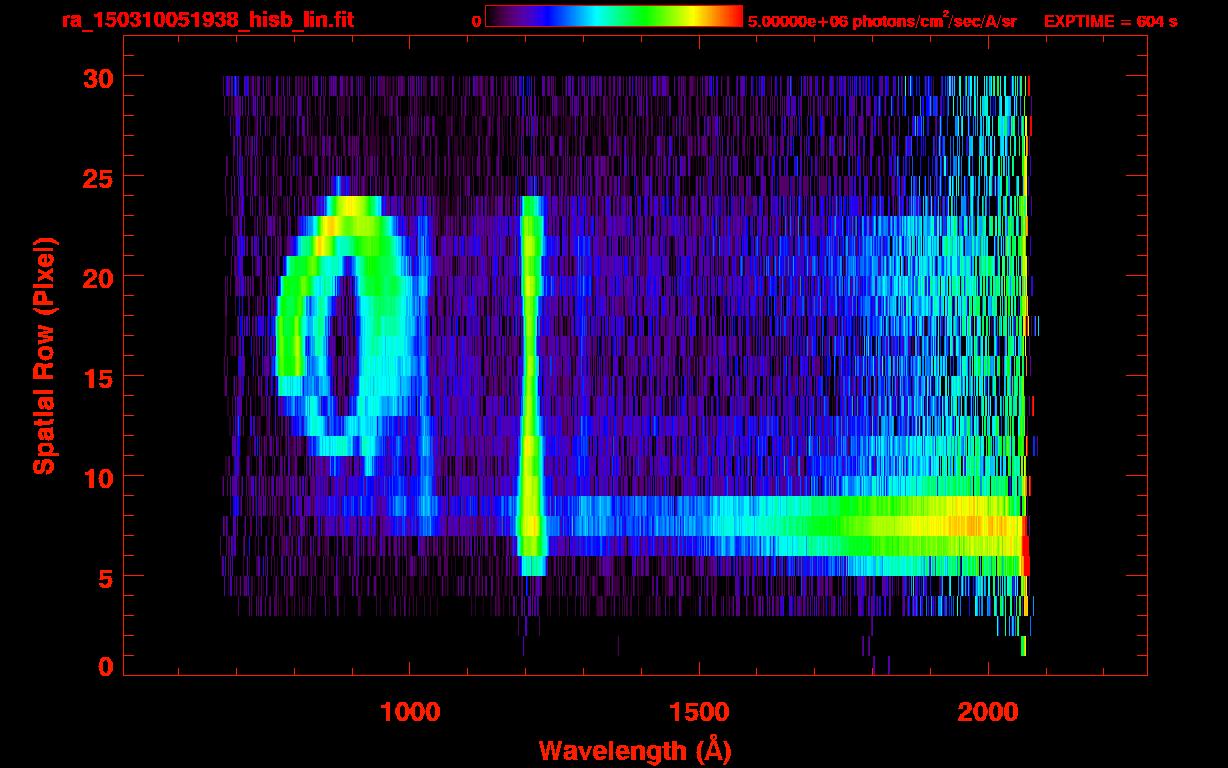Click the y-axis tick label 20

pos(97,277)
